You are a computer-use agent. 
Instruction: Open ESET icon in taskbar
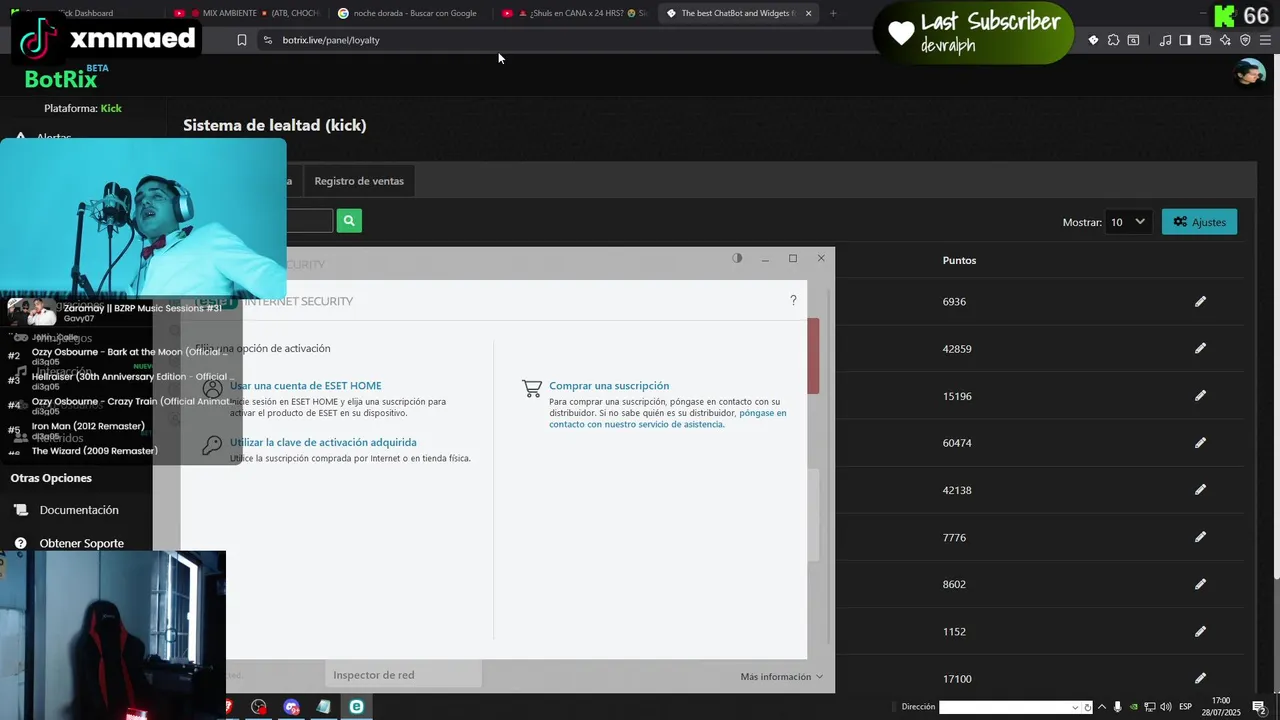coord(356,706)
